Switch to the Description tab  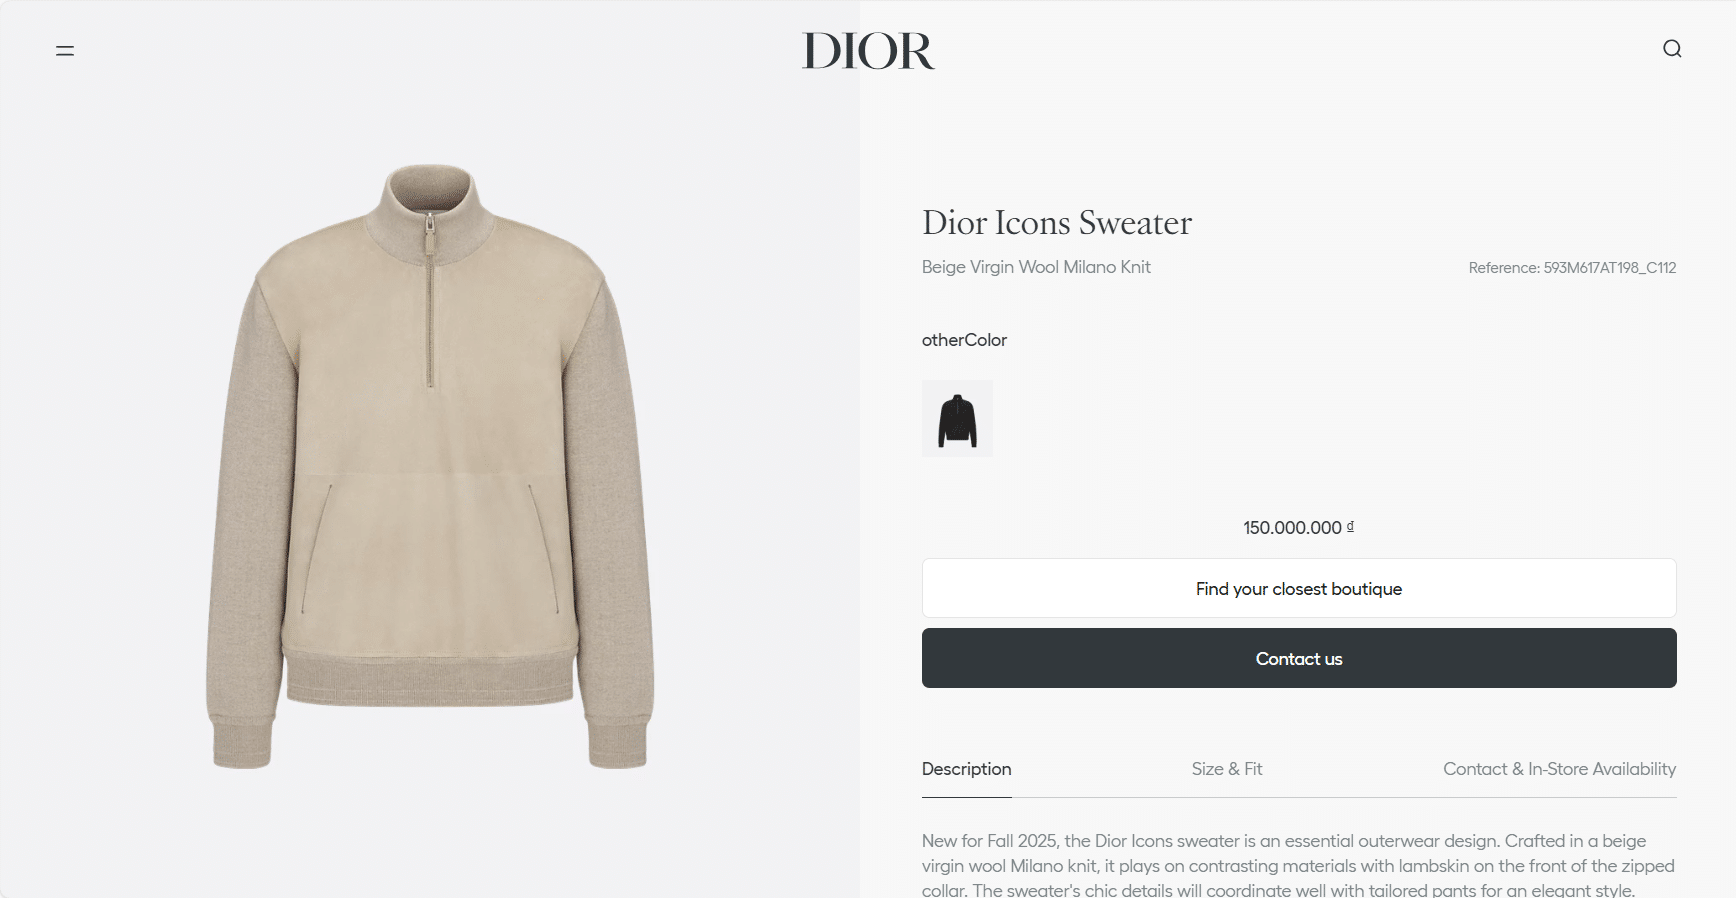tap(966, 769)
